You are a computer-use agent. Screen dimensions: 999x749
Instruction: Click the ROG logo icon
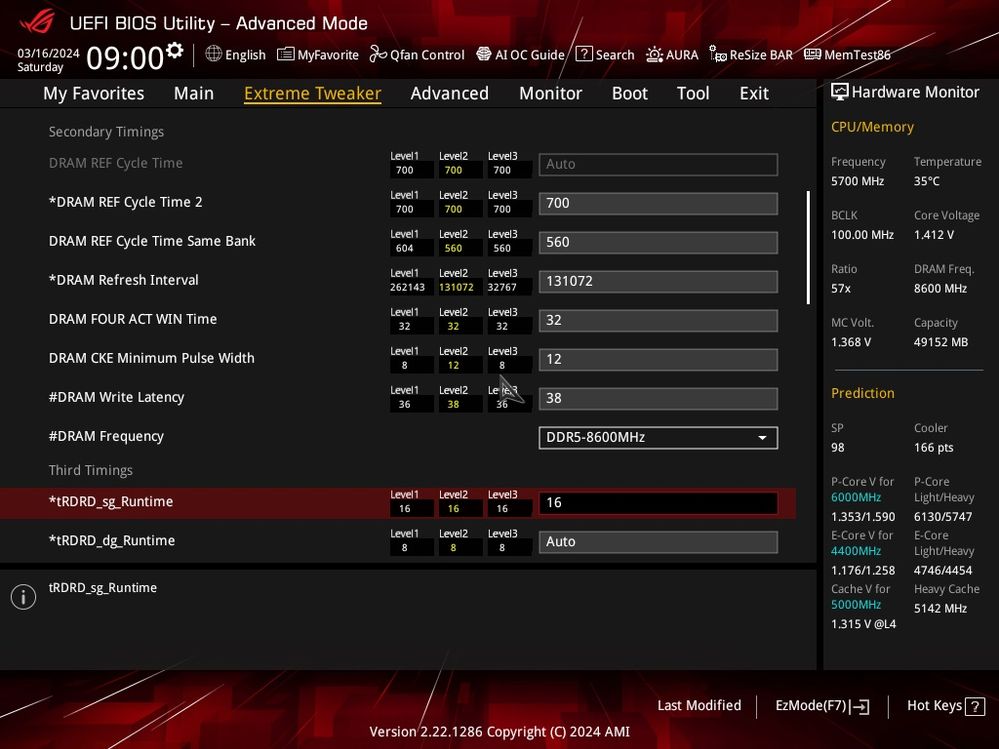pos(36,22)
